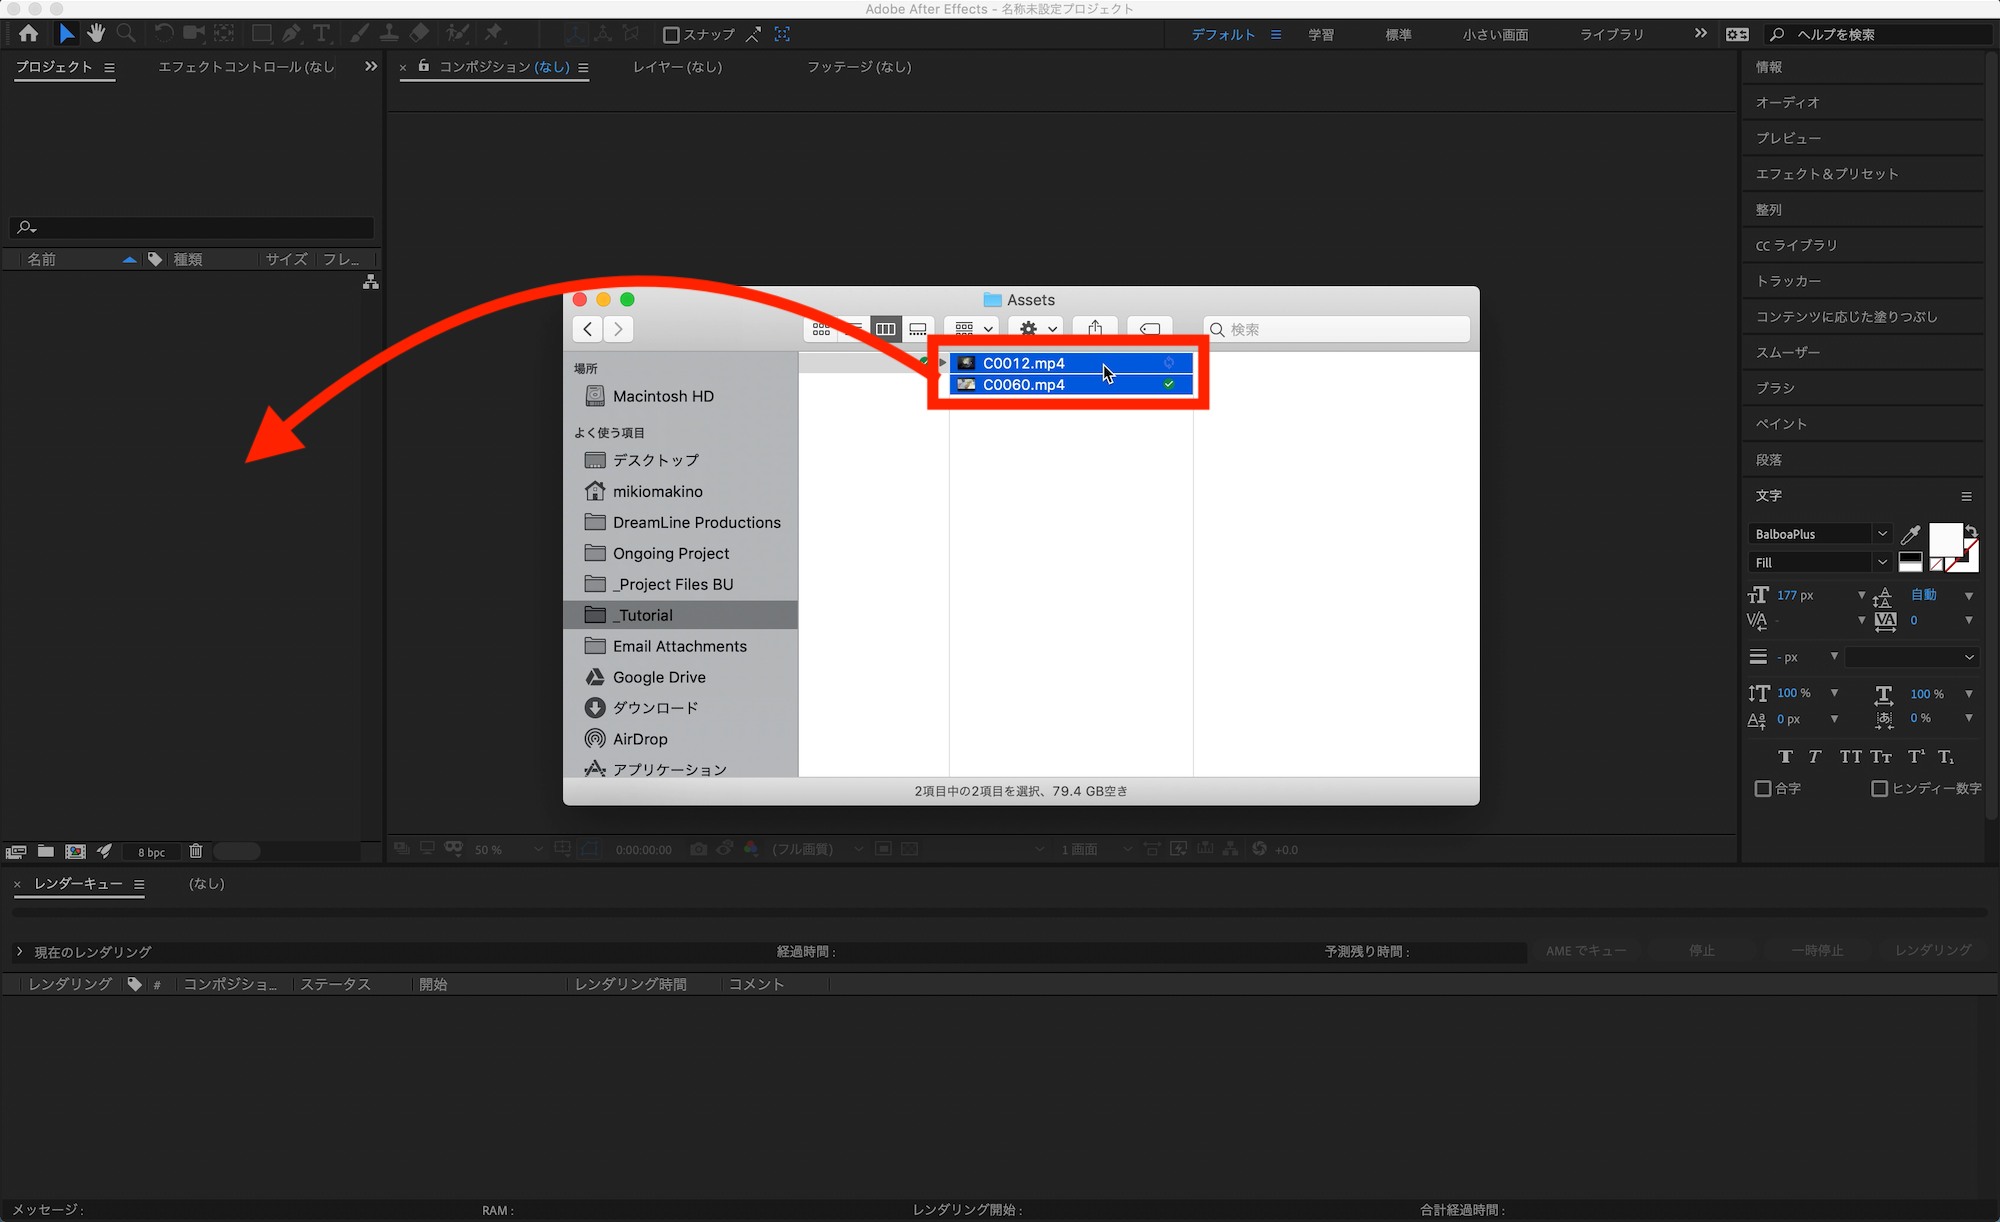
Task: Switch to the 学習 workspace
Action: pos(1321,35)
